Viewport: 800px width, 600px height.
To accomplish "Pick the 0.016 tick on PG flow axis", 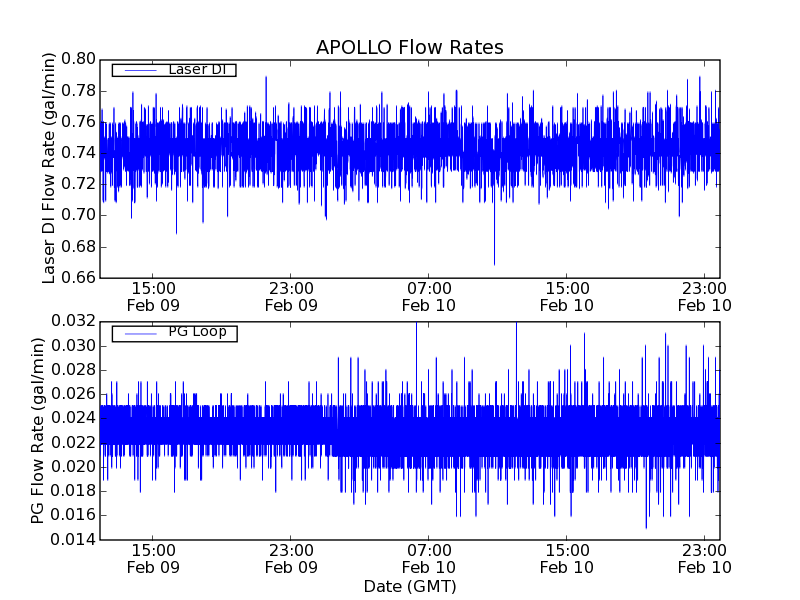I will (73, 515).
